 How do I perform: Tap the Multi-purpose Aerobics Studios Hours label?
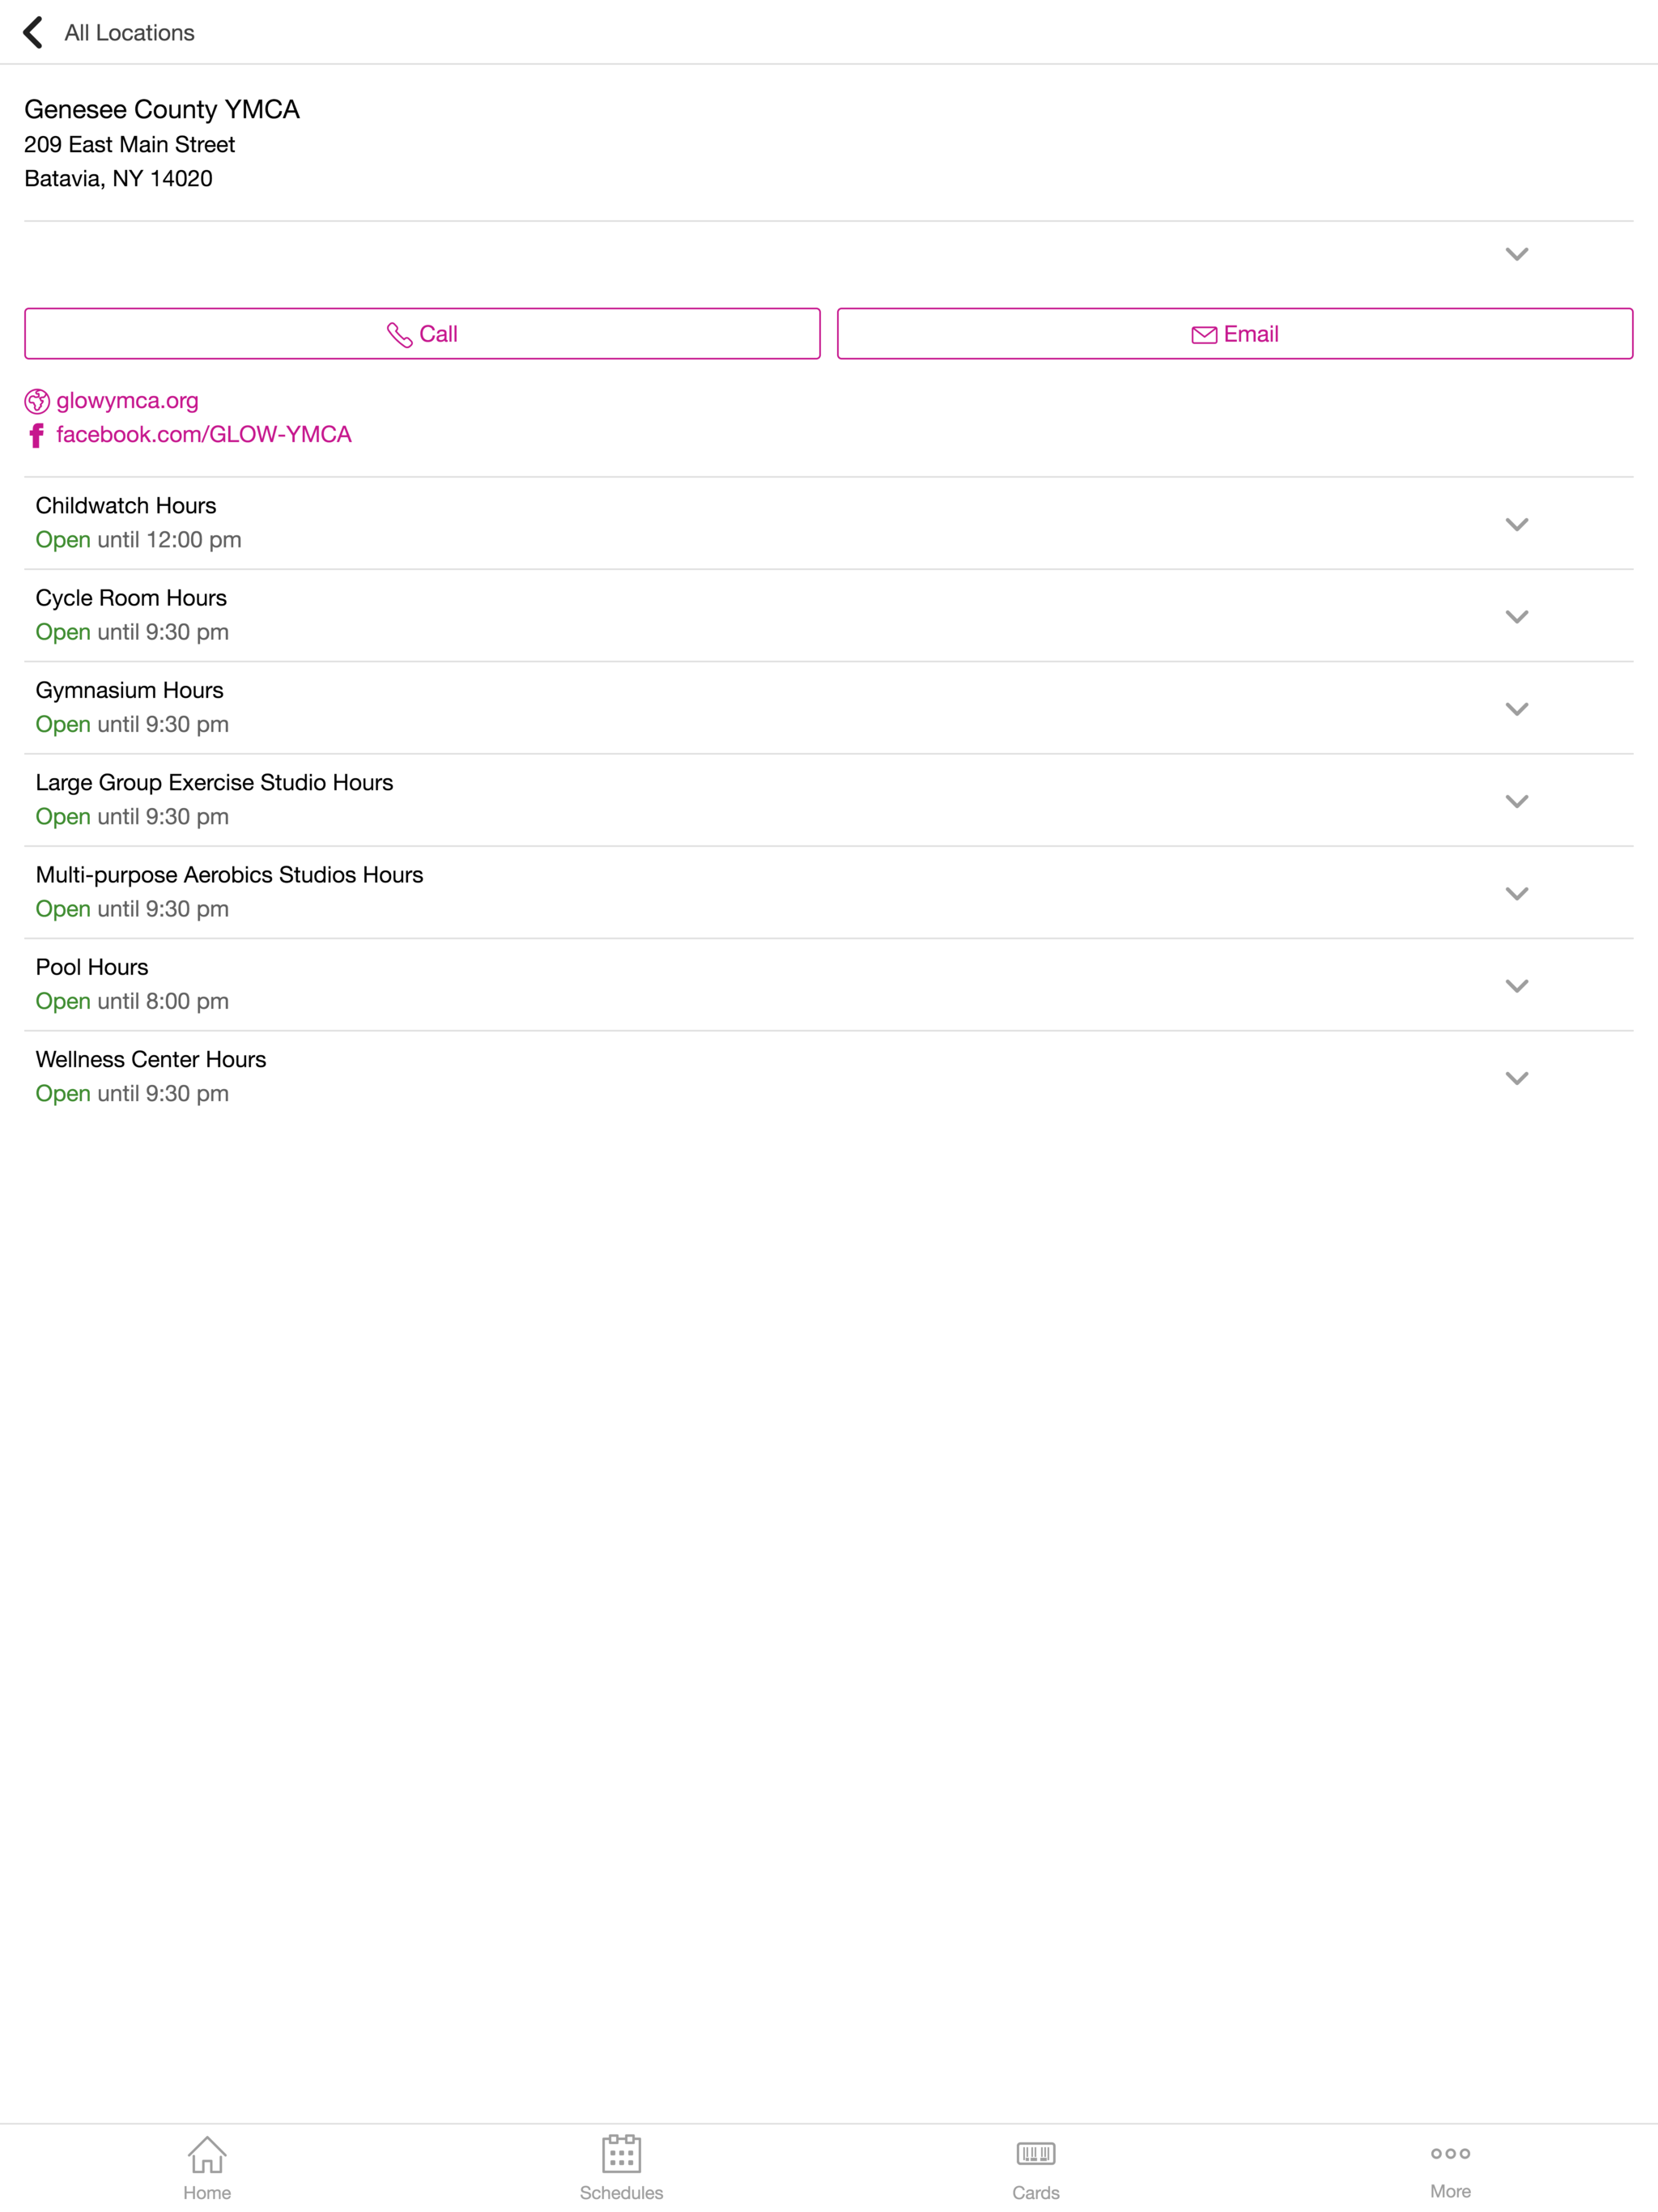coord(230,875)
